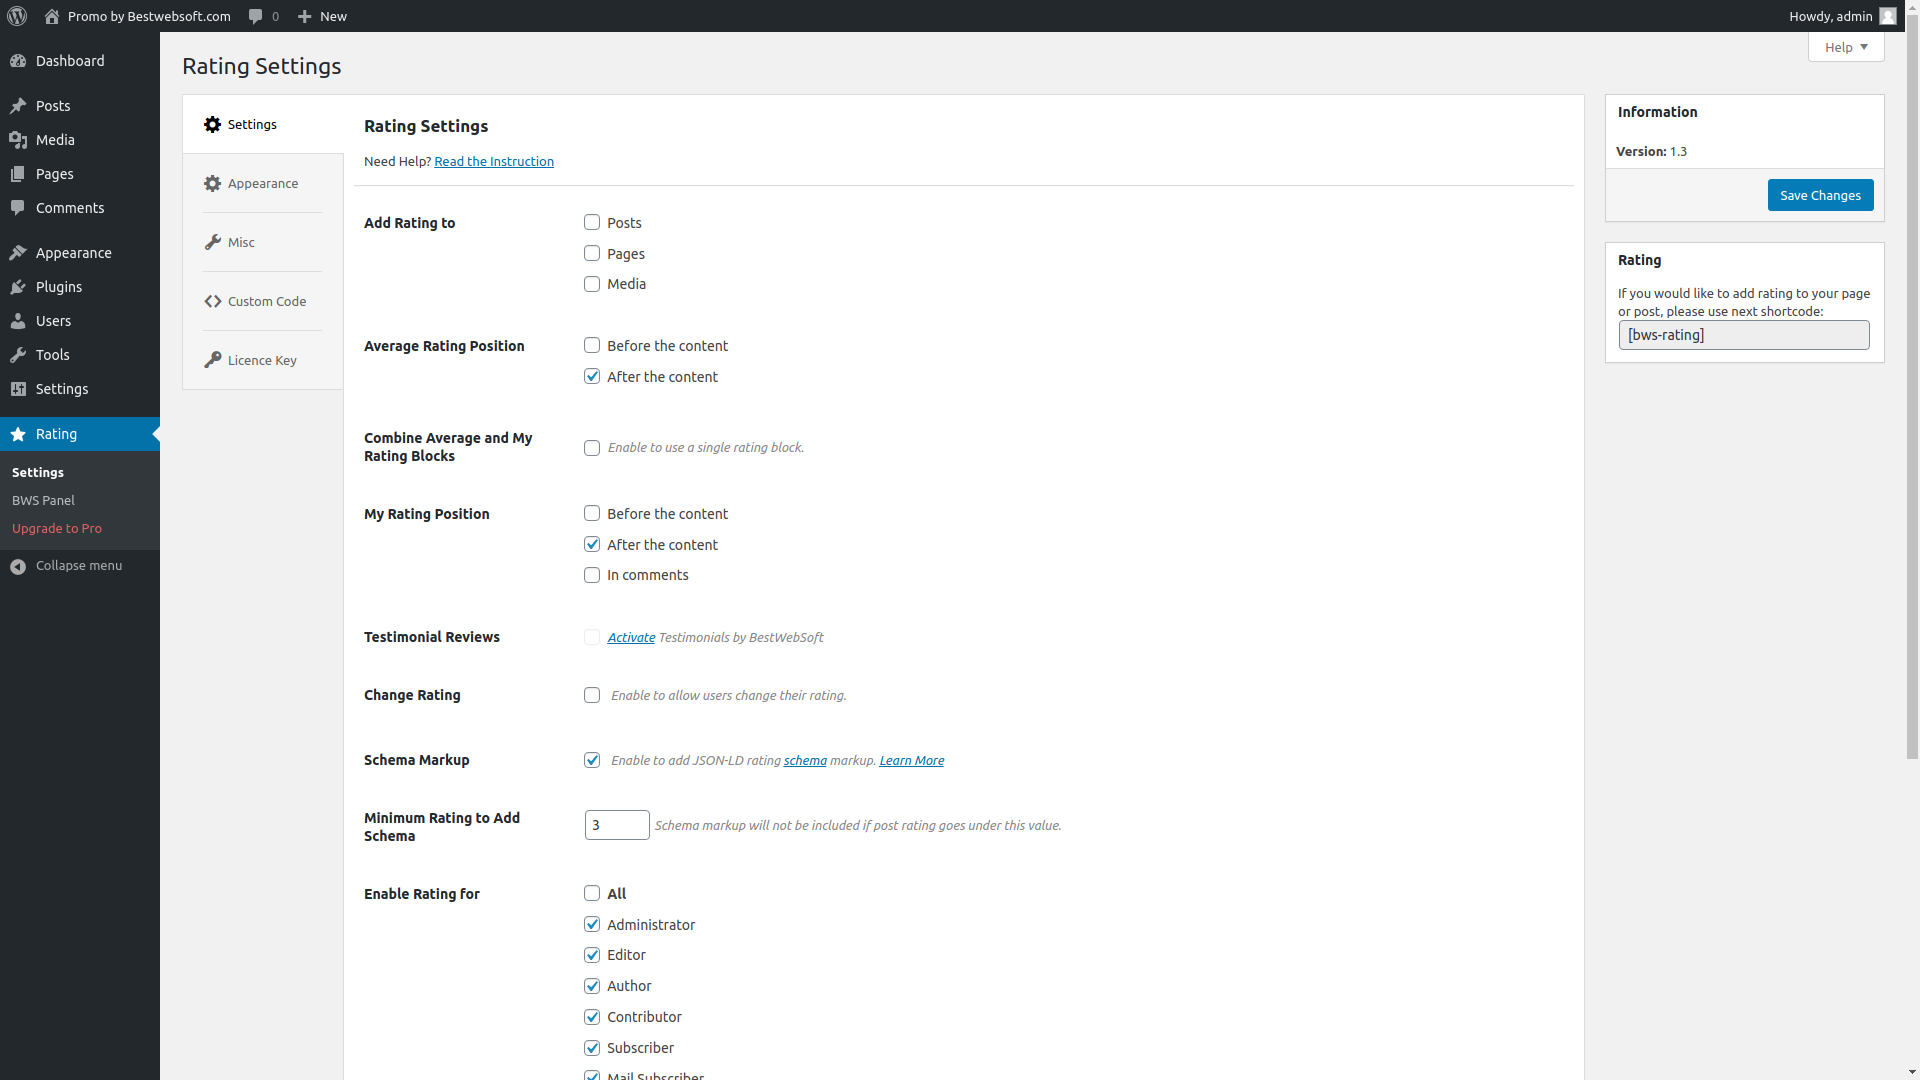Open the comments bubble icon in the admin bar
1920x1080 pixels.
point(256,16)
